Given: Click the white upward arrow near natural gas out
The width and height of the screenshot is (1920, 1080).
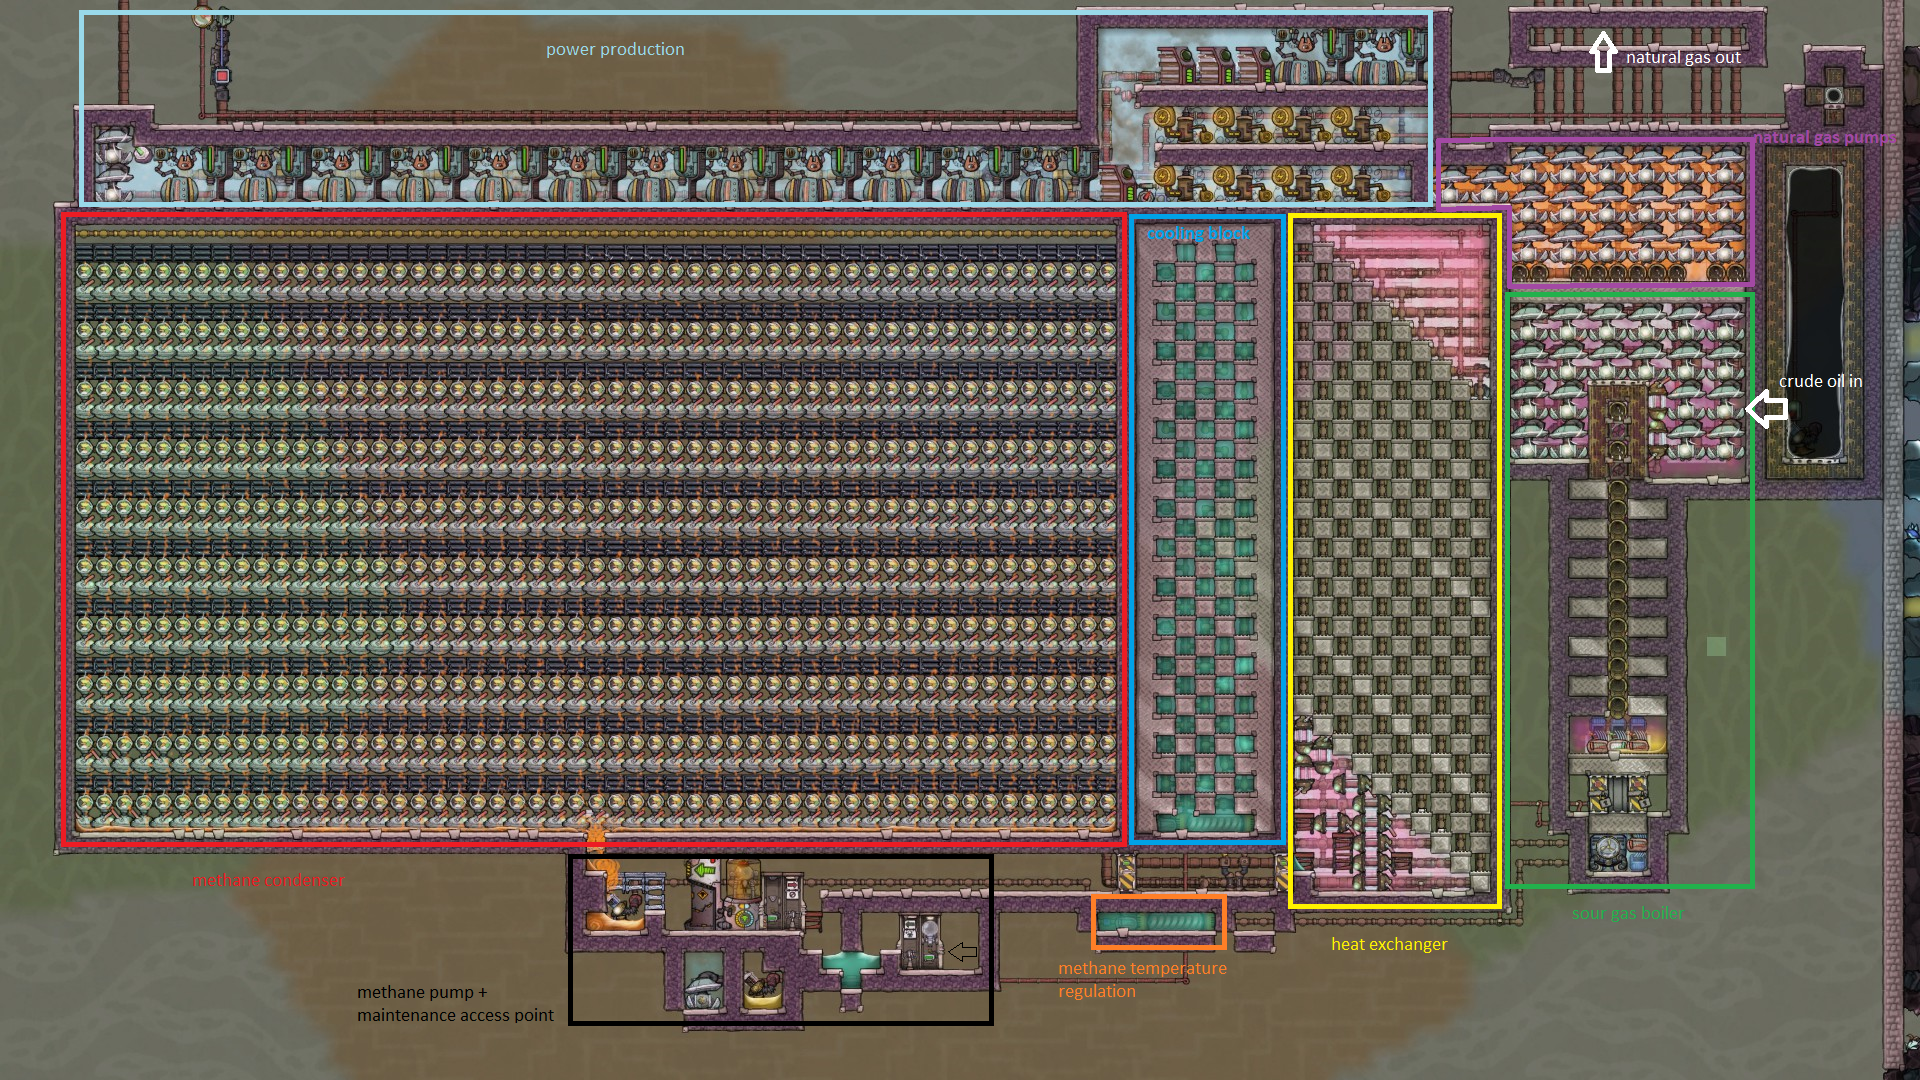Looking at the screenshot, I should (1603, 52).
